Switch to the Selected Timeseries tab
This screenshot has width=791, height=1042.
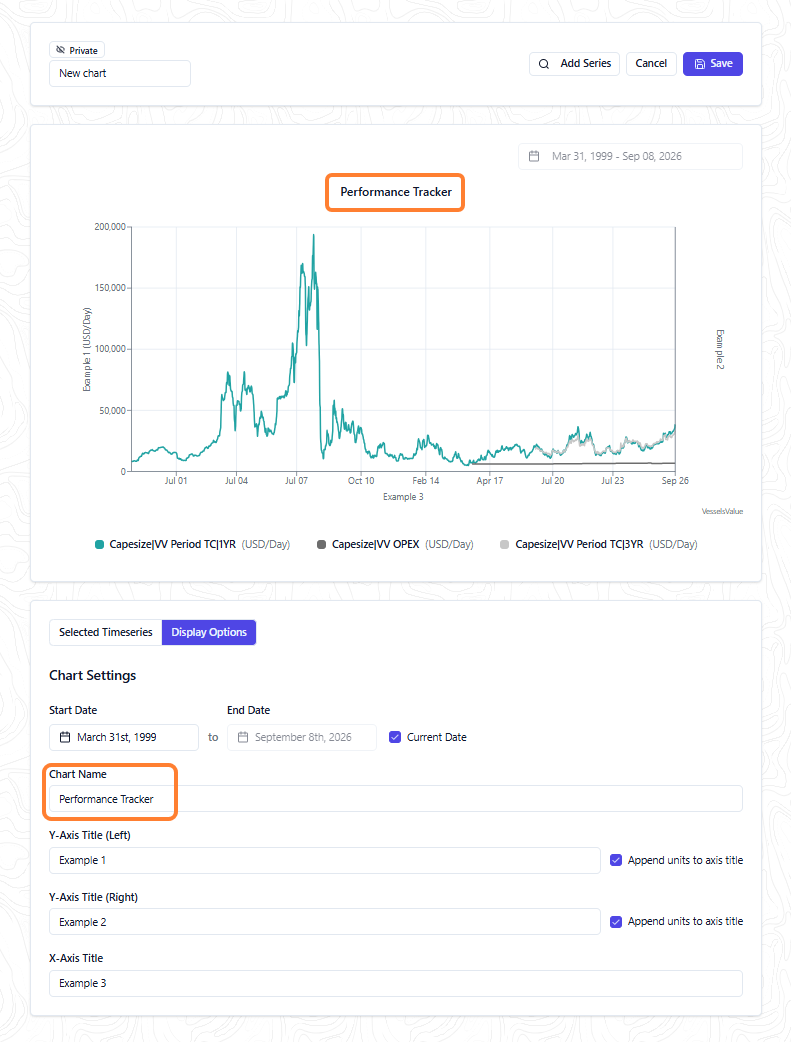point(106,632)
